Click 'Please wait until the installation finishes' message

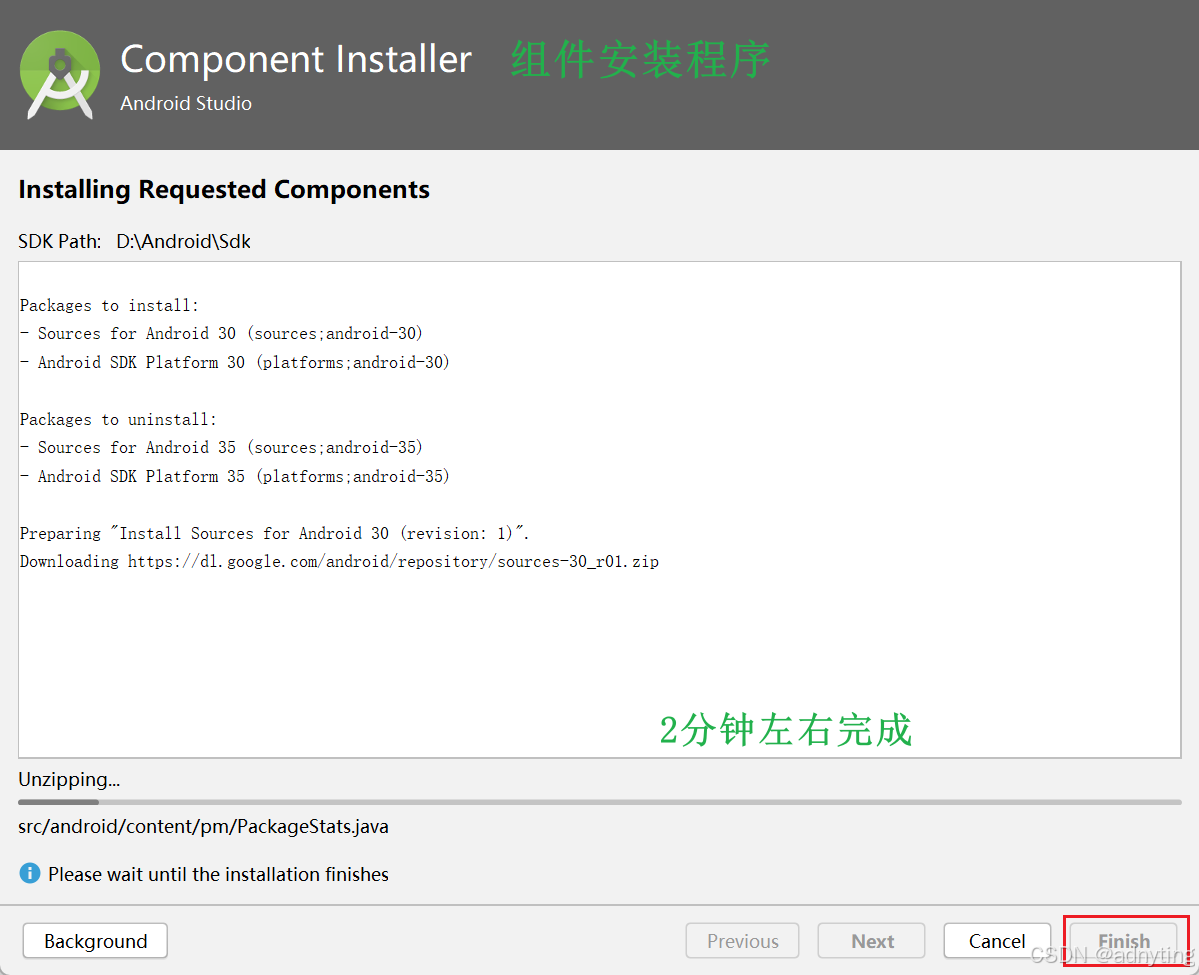click(219, 874)
